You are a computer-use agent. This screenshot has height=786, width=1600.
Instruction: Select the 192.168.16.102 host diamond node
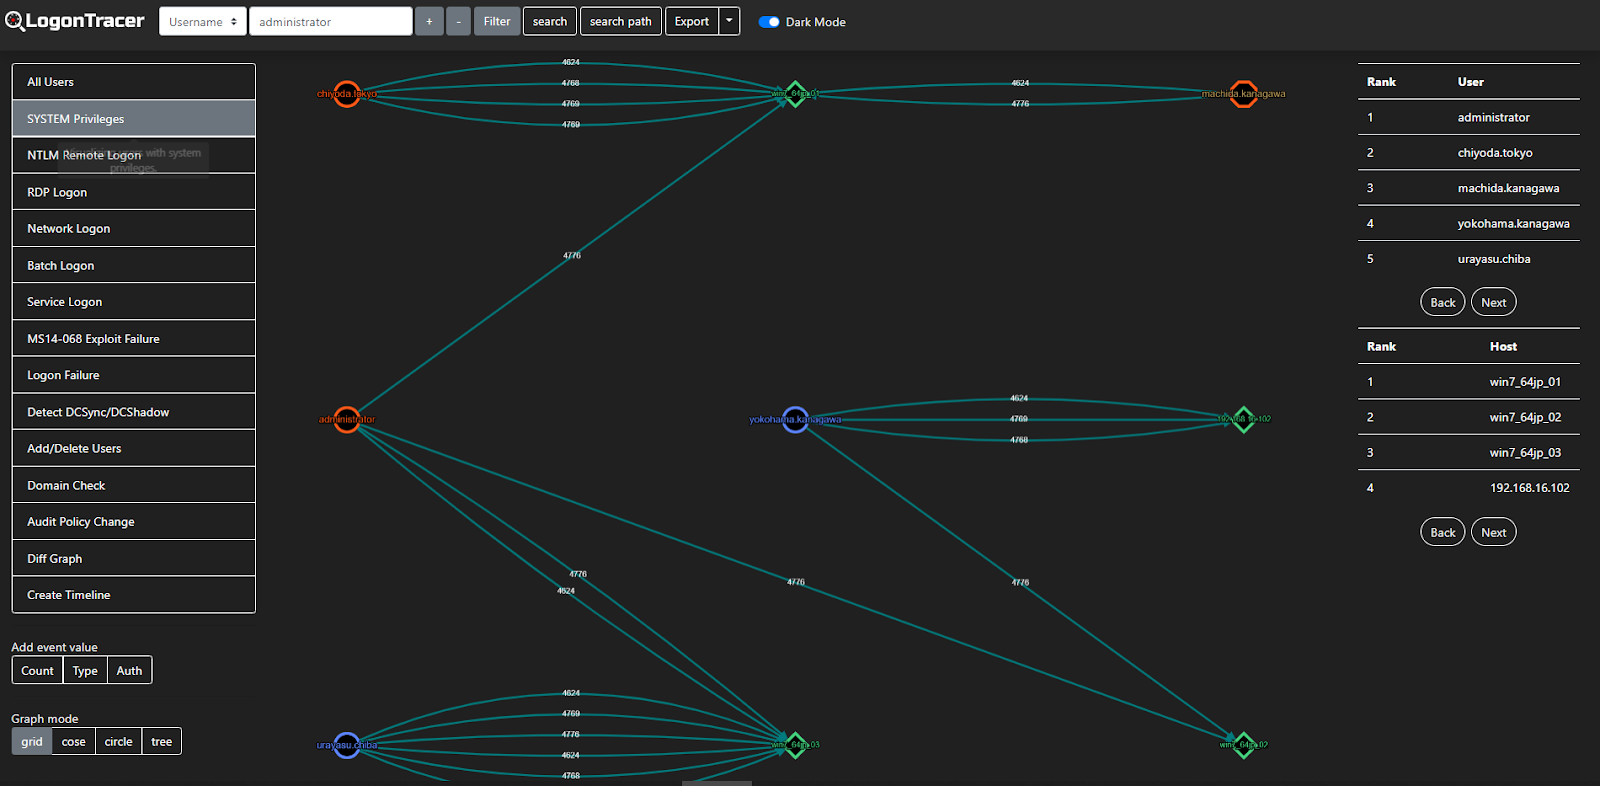click(1243, 420)
